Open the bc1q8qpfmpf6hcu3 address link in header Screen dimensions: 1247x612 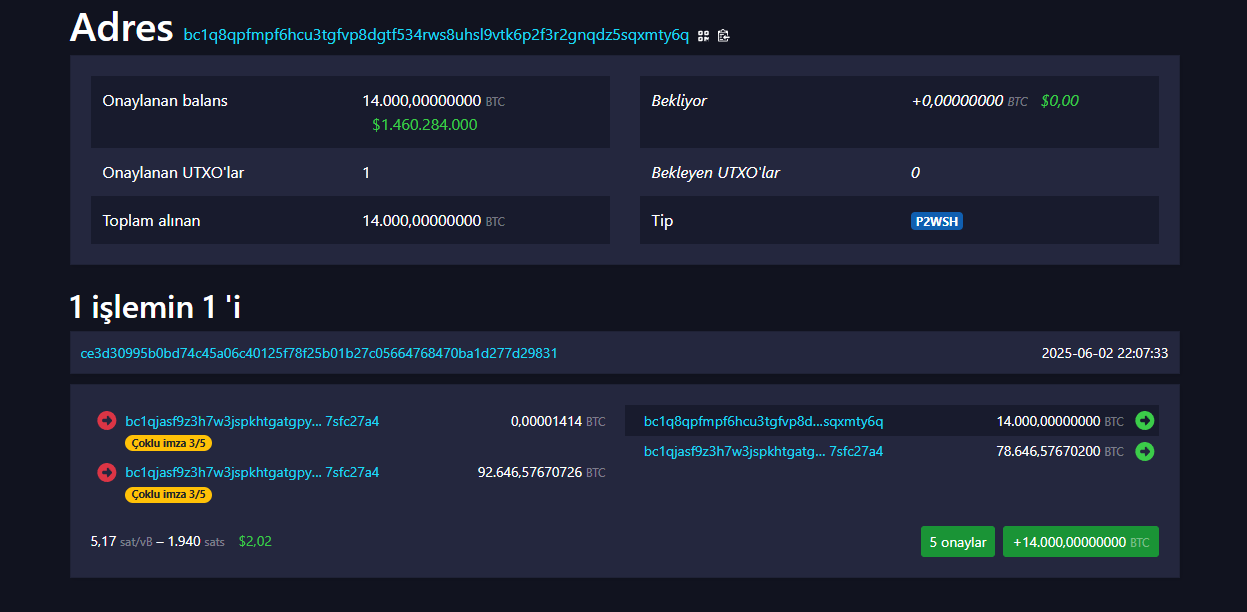tap(436, 35)
